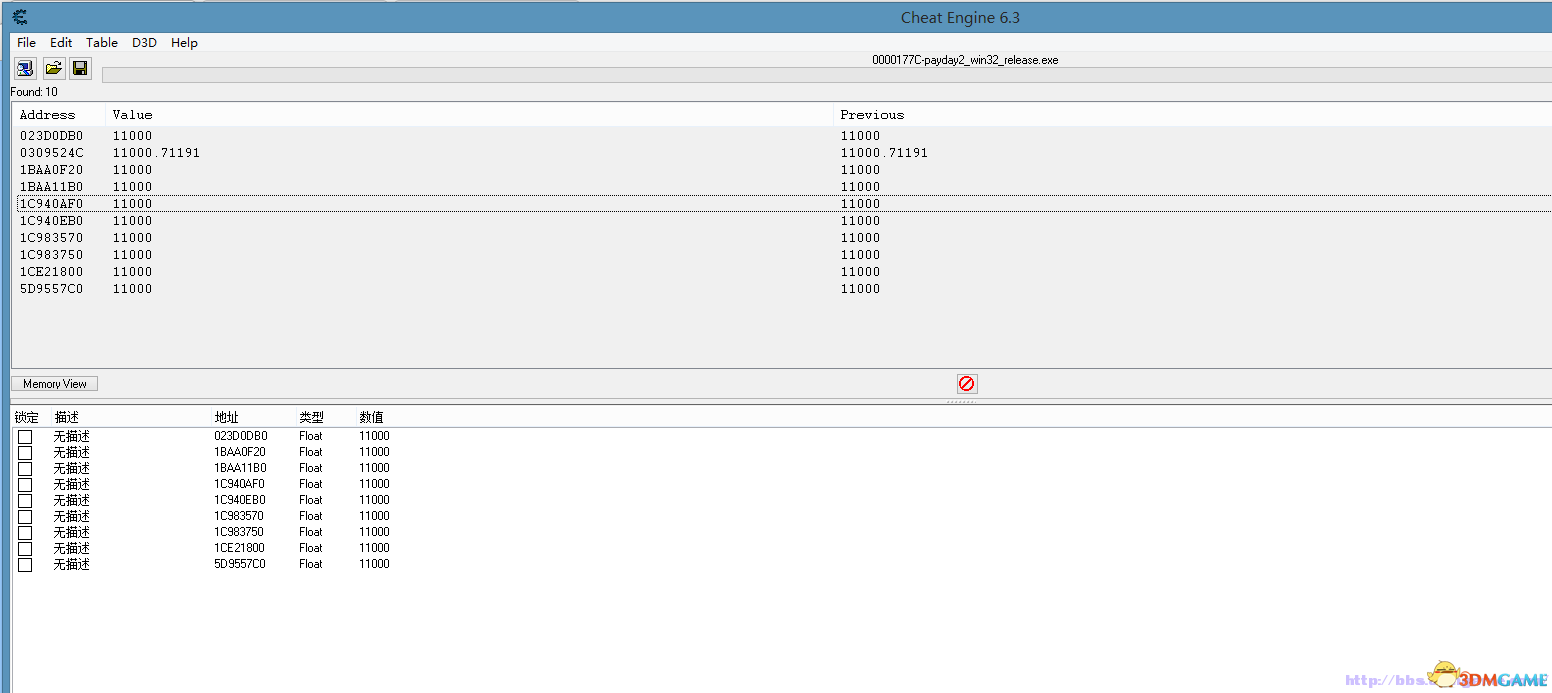The height and width of the screenshot is (693, 1552).
Task: Enable the freeze checkbox for table address 1BAA0F20
Action: 25,453
